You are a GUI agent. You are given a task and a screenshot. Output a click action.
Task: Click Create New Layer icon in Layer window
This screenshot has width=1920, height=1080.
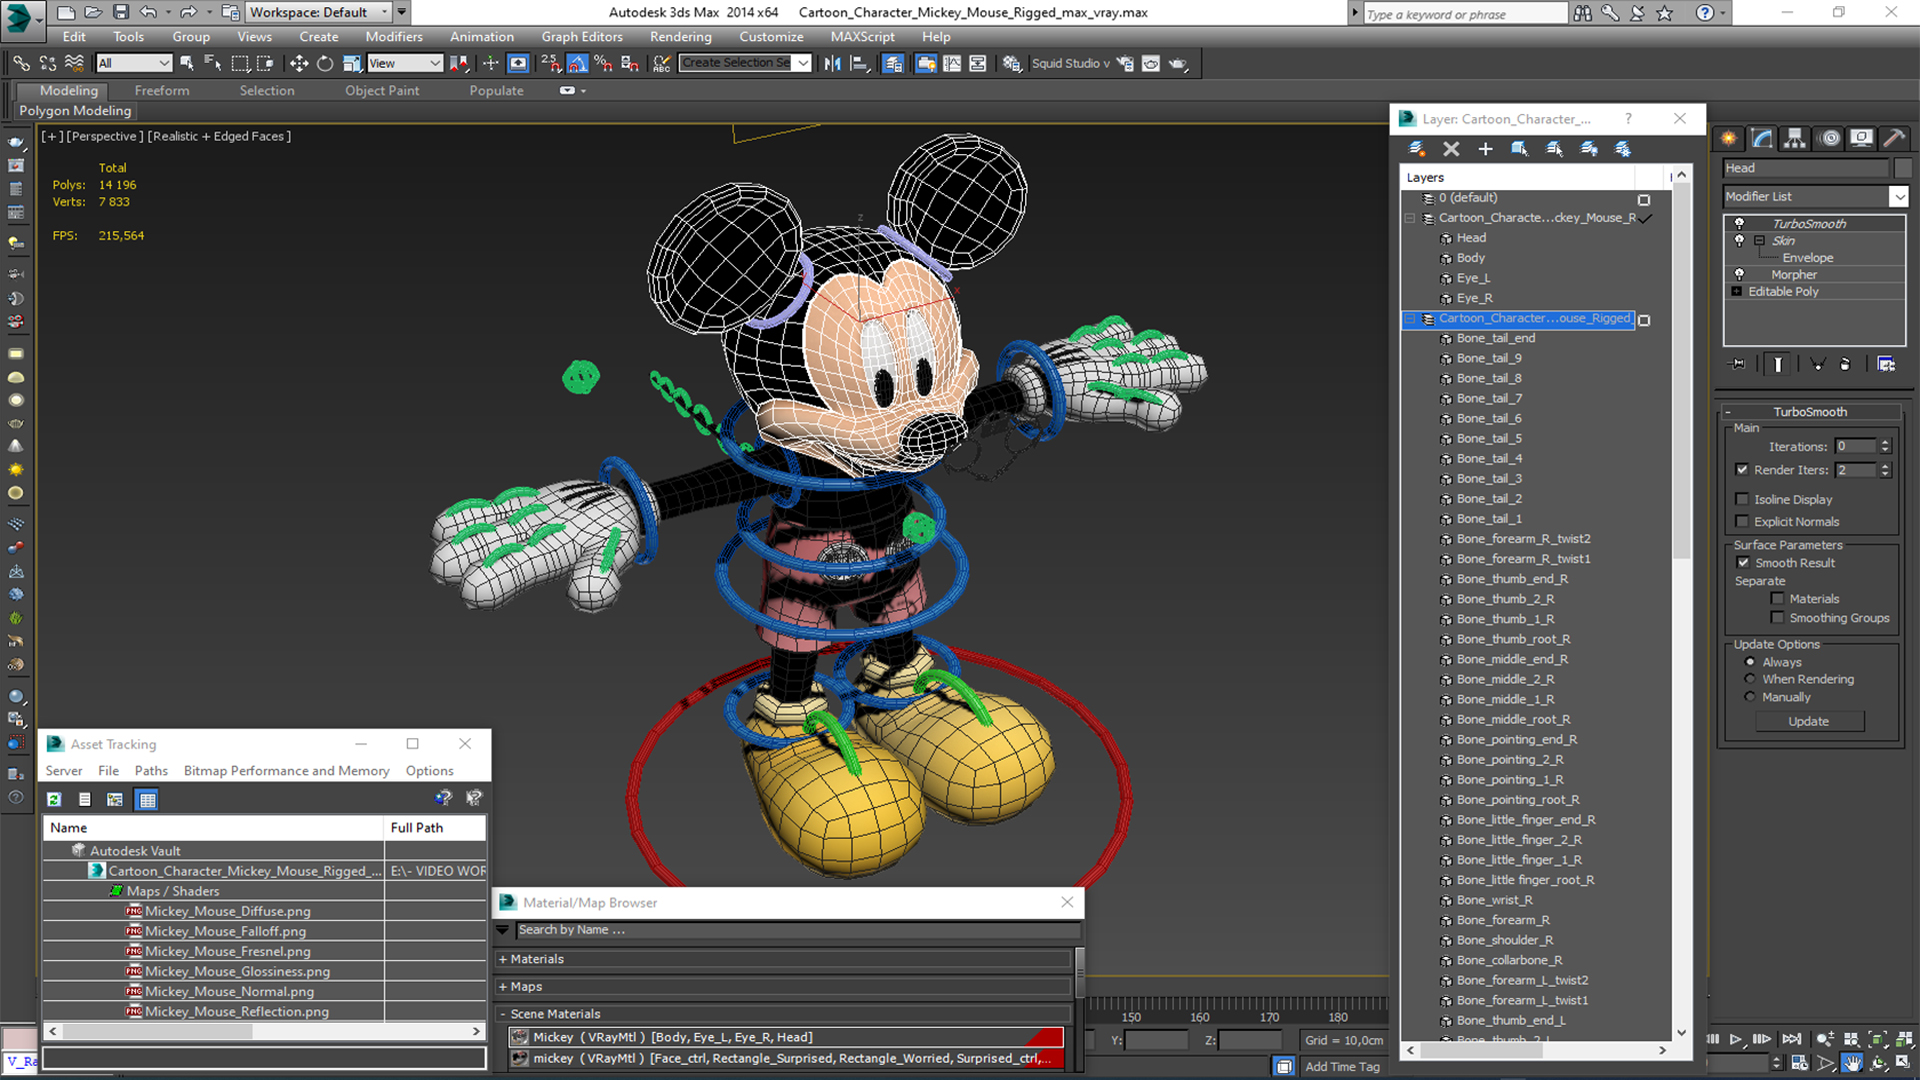(1417, 149)
